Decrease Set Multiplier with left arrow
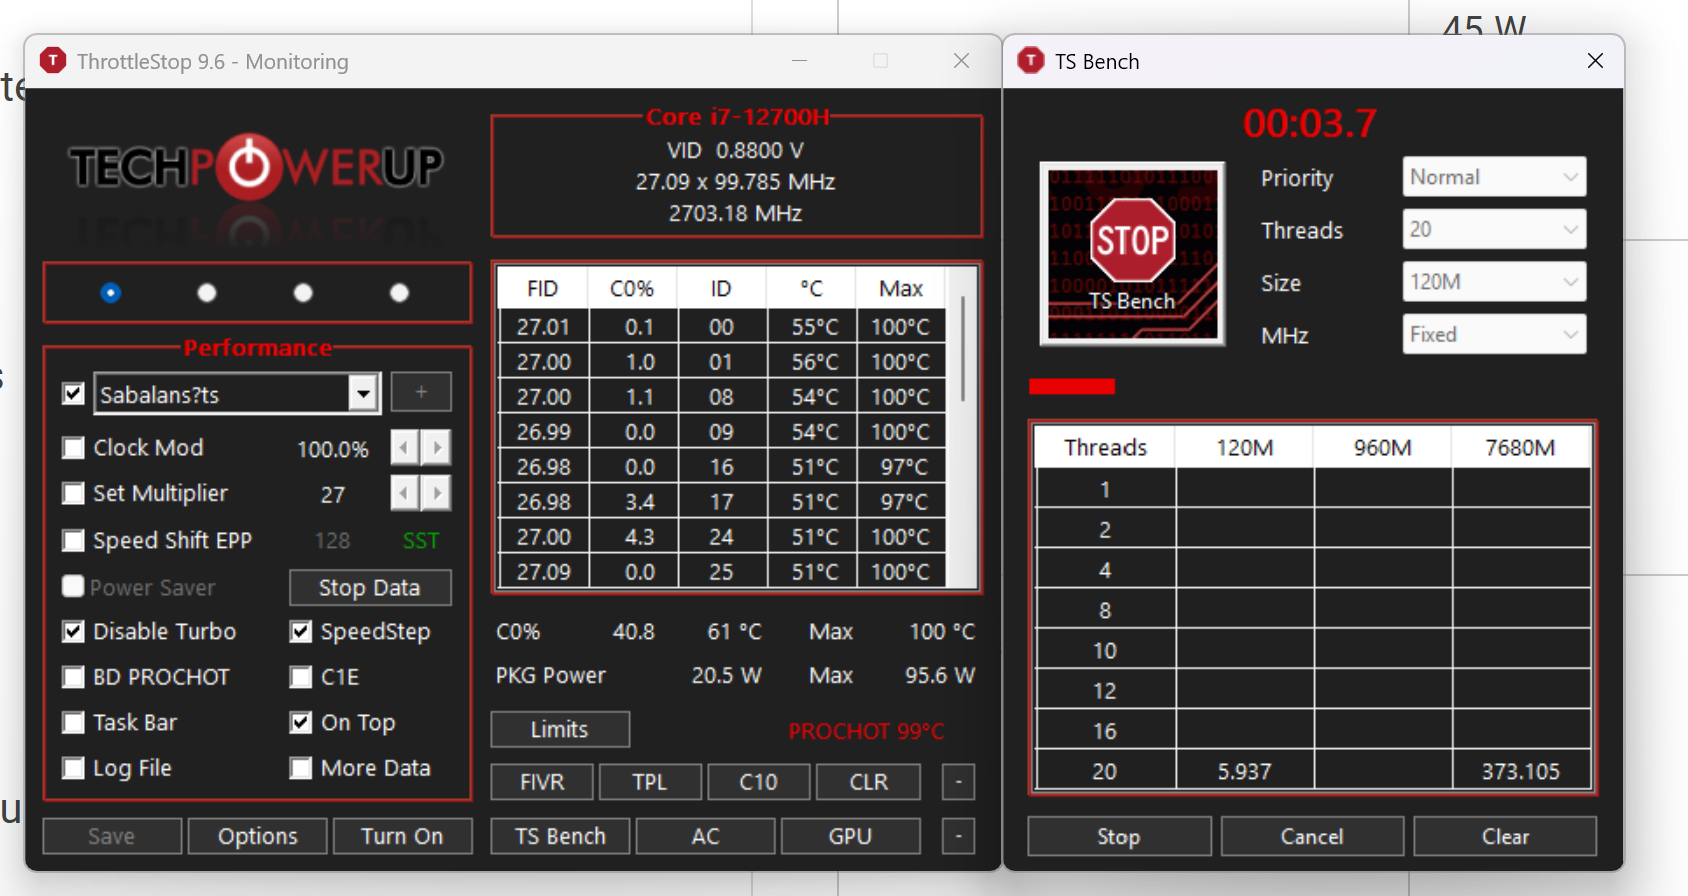This screenshot has width=1688, height=896. coord(404,493)
